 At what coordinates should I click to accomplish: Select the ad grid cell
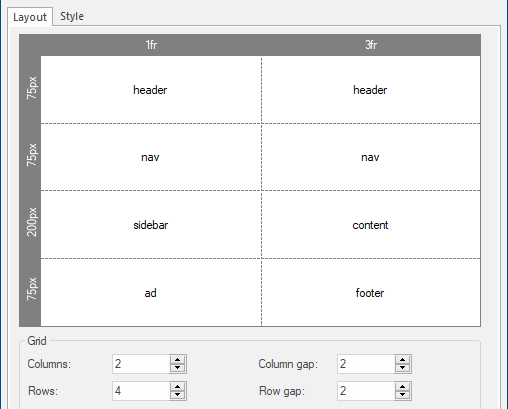coord(151,293)
